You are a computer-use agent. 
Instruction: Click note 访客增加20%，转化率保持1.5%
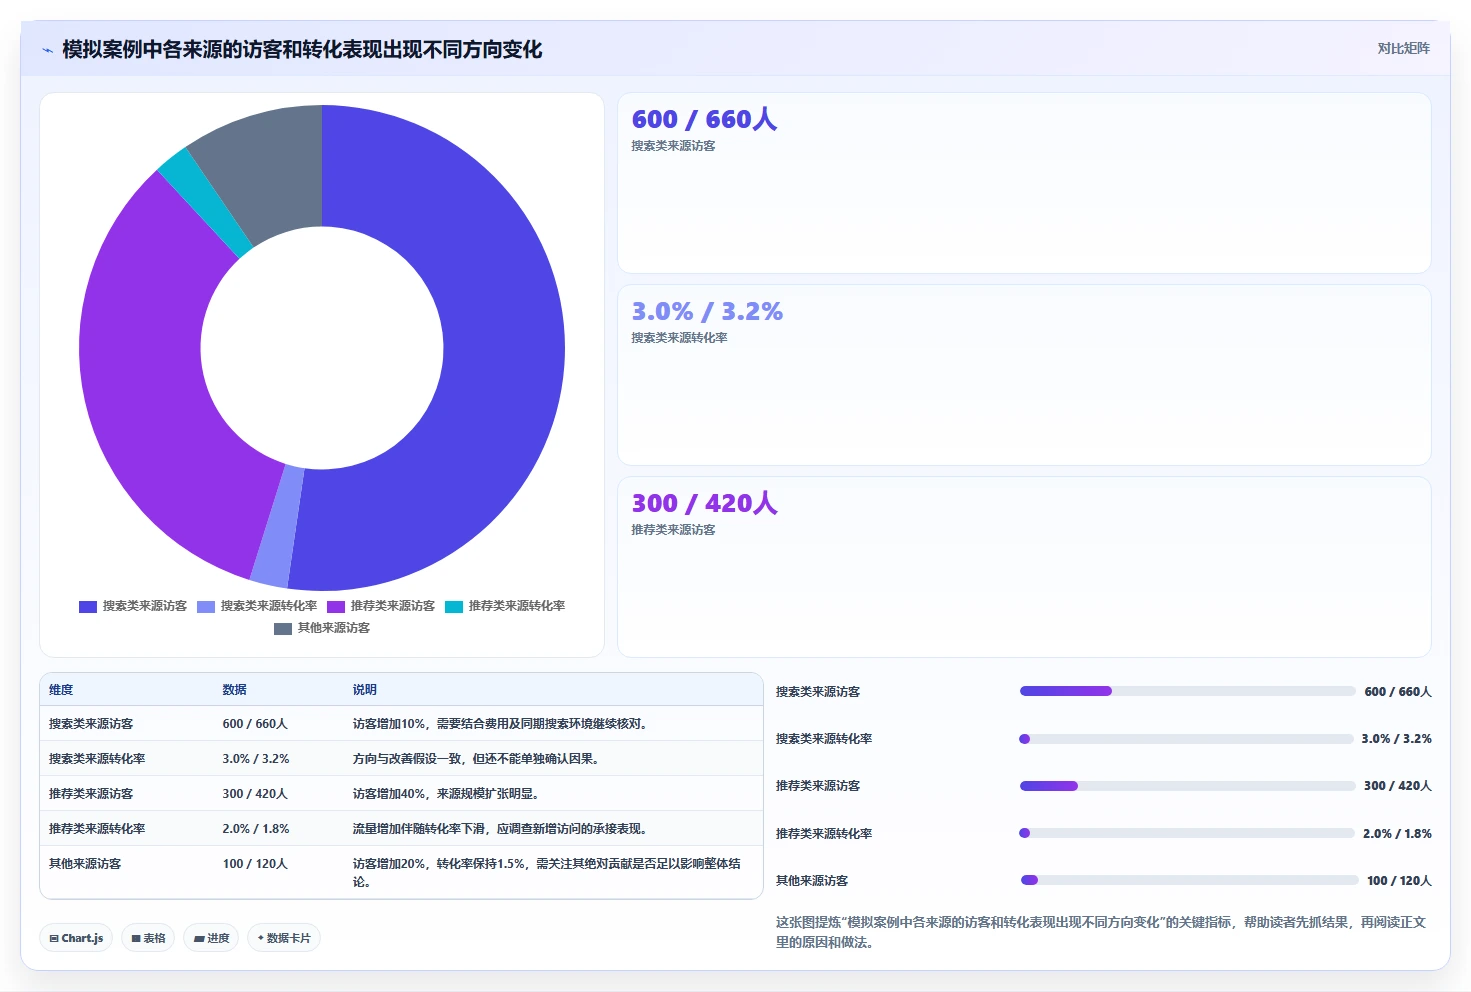pyautogui.click(x=547, y=873)
